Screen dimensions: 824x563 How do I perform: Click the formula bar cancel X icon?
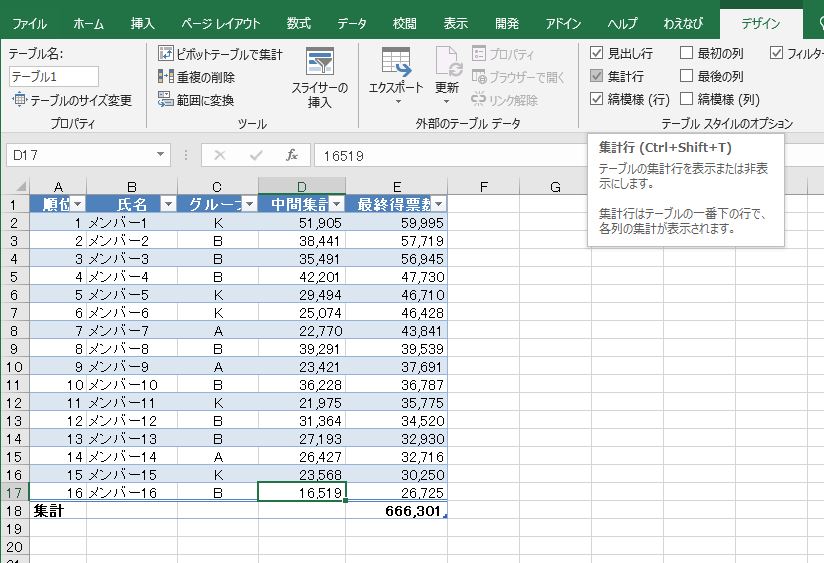[220, 155]
